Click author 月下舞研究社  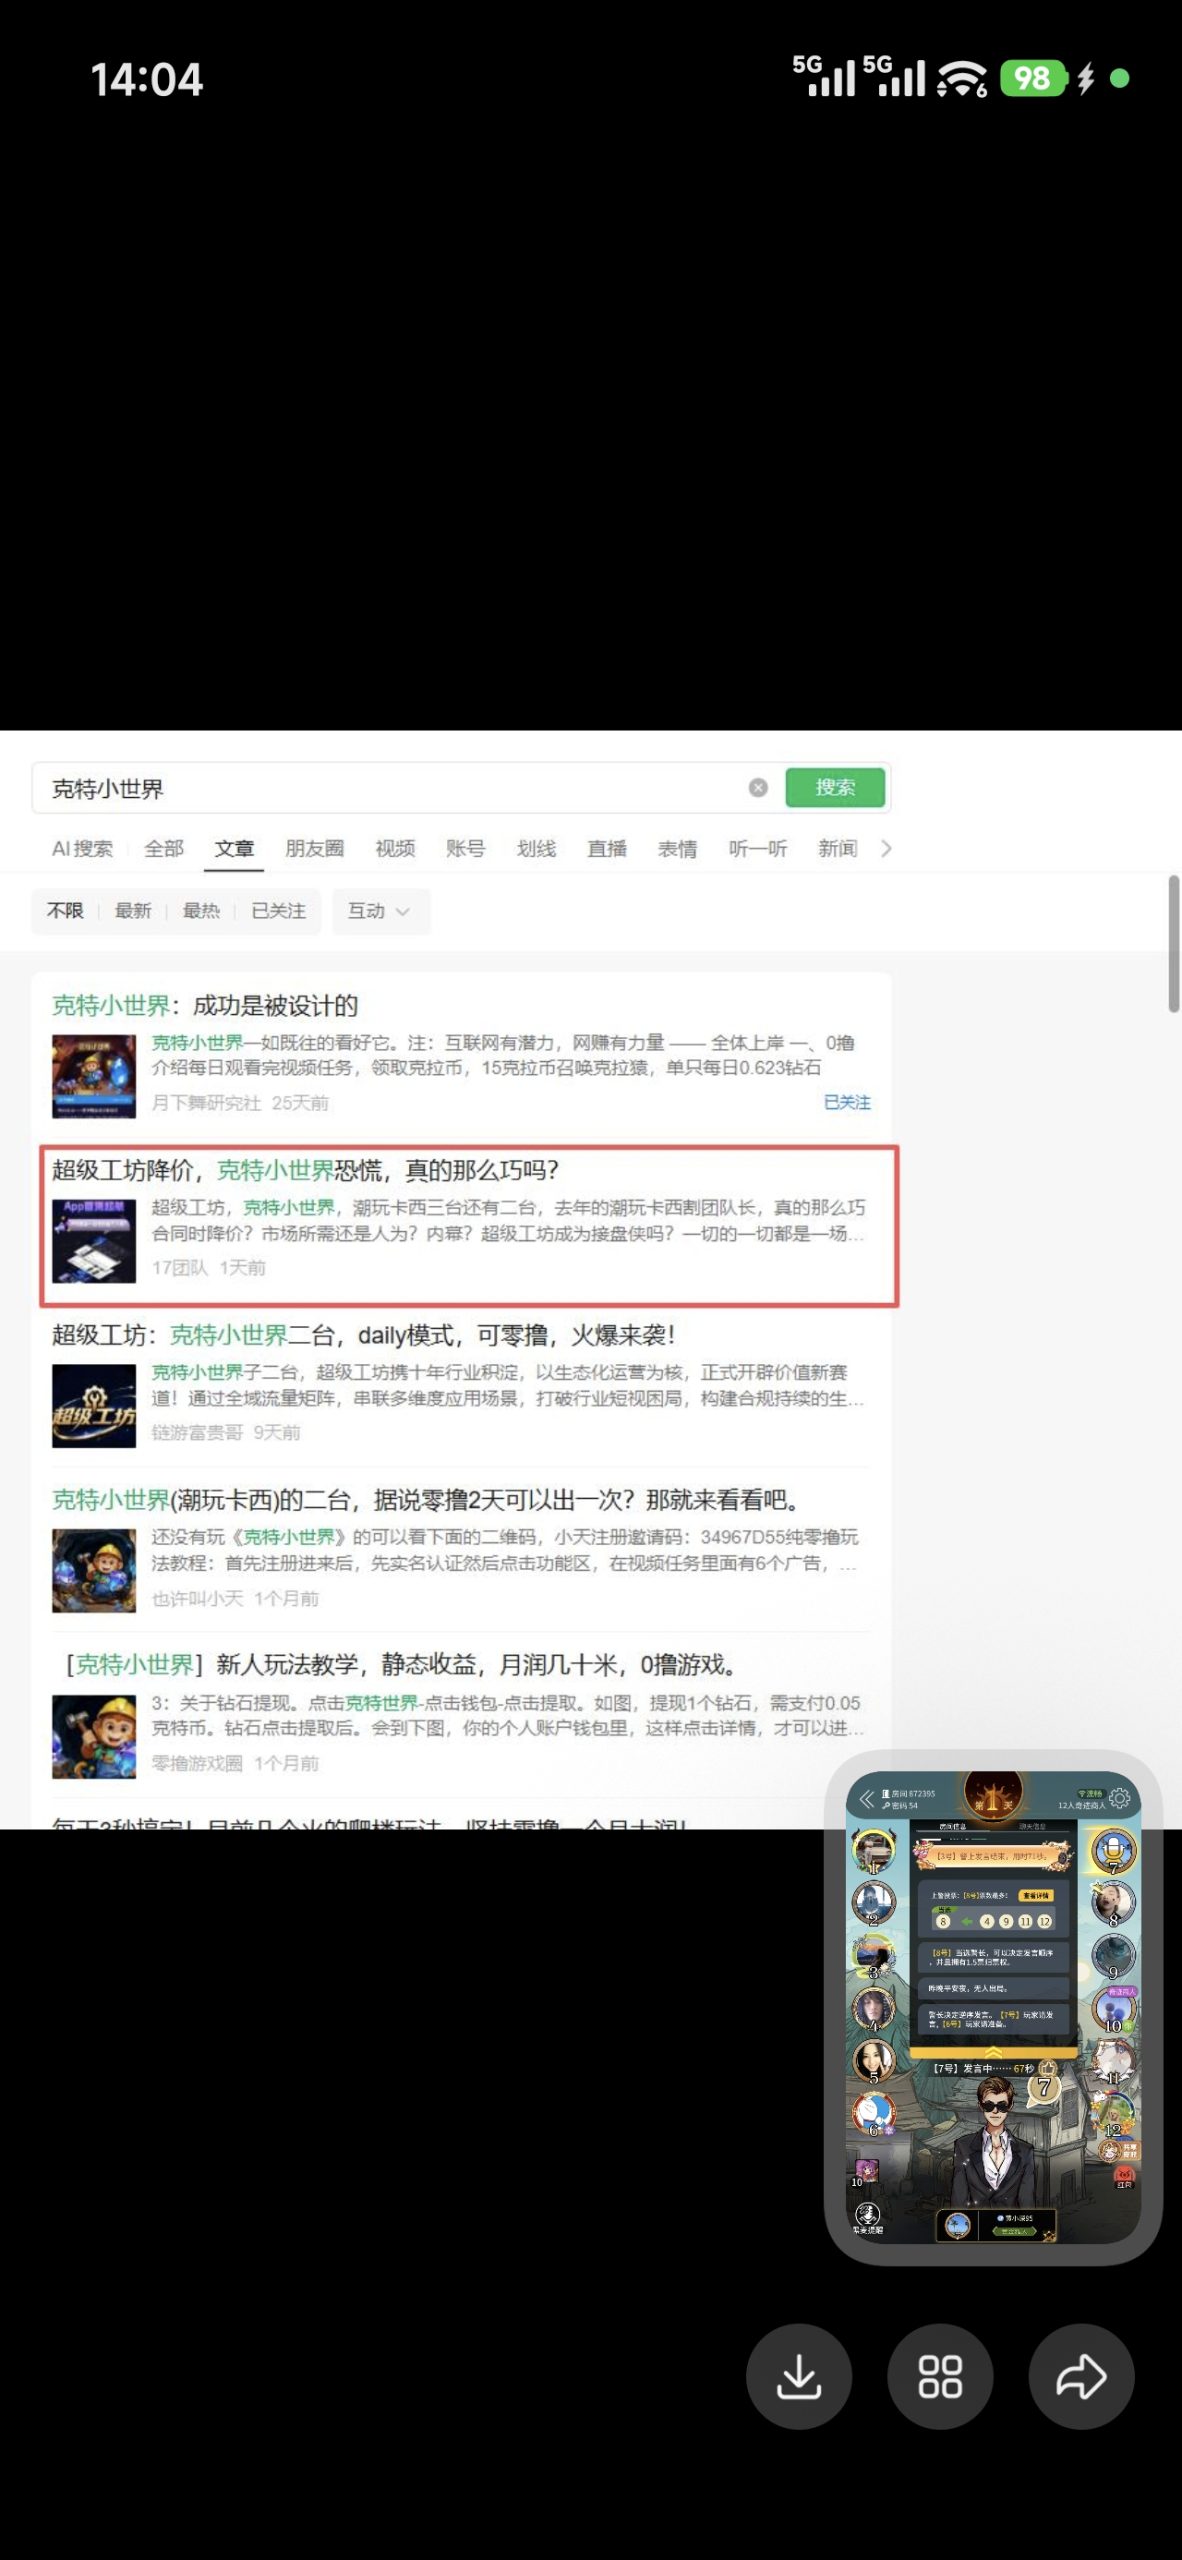206,1103
